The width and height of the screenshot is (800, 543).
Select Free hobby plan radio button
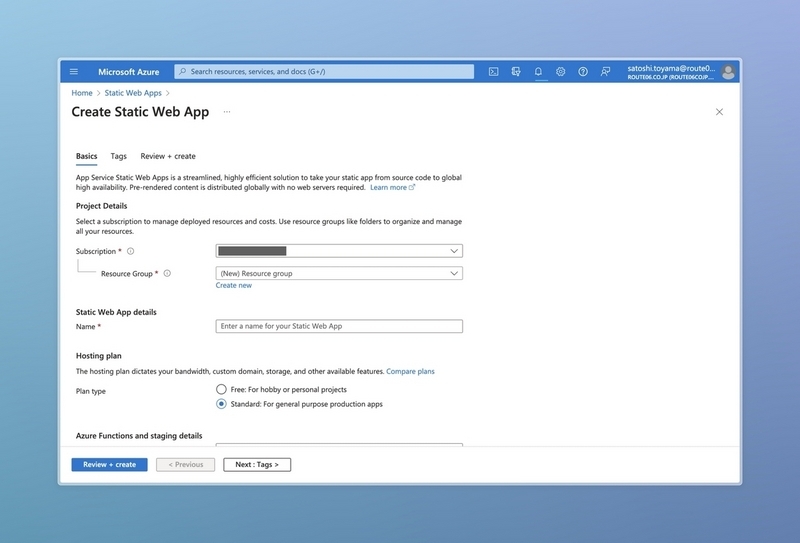221,389
